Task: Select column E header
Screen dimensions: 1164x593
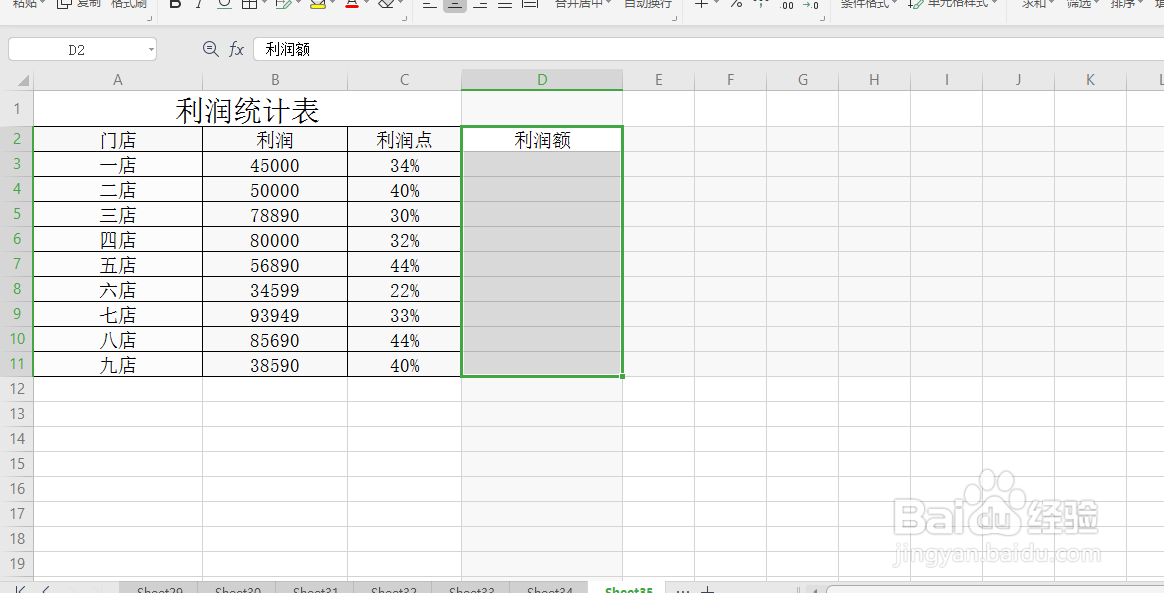Action: 658,79
